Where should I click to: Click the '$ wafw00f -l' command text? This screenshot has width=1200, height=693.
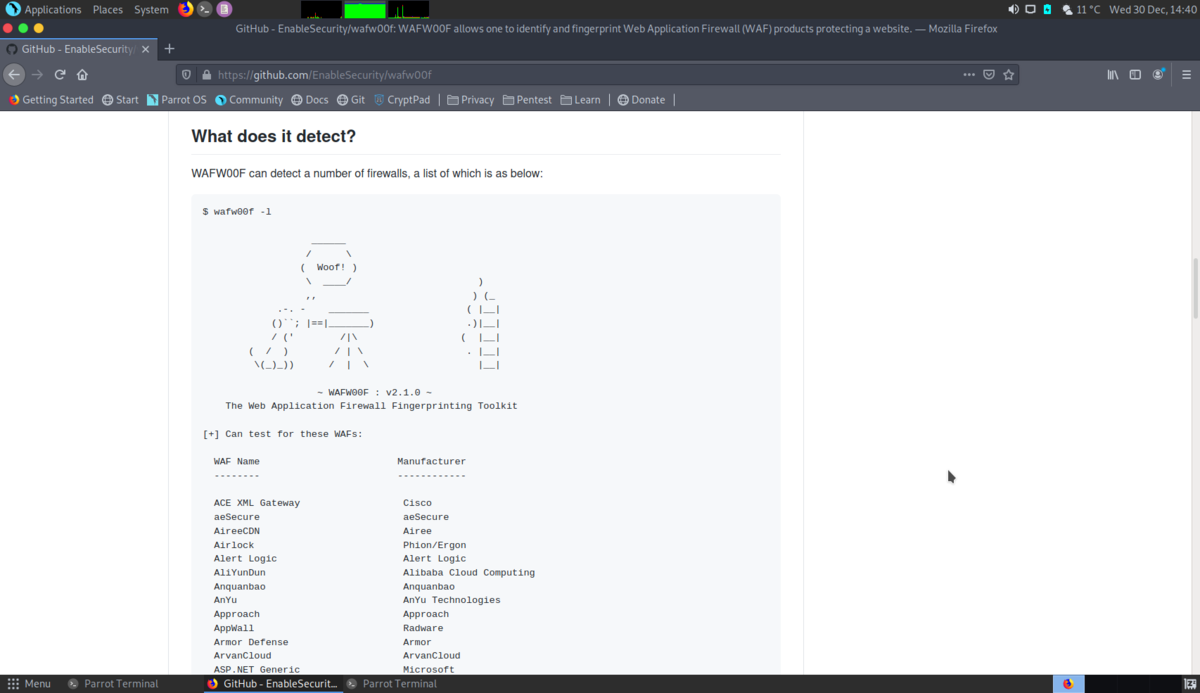236,211
